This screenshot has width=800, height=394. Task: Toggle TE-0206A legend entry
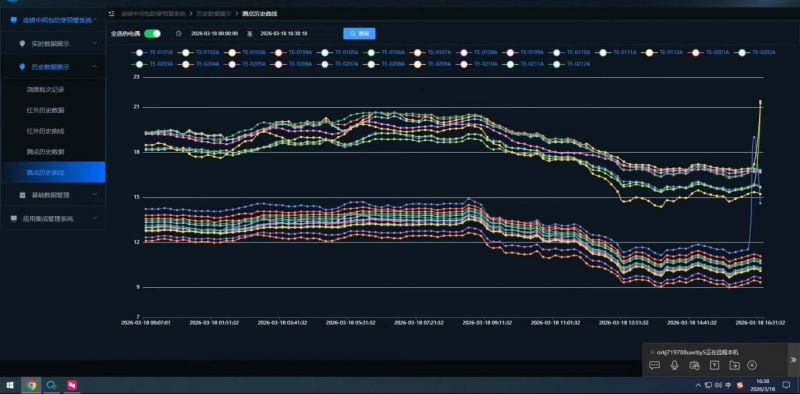(x=292, y=64)
